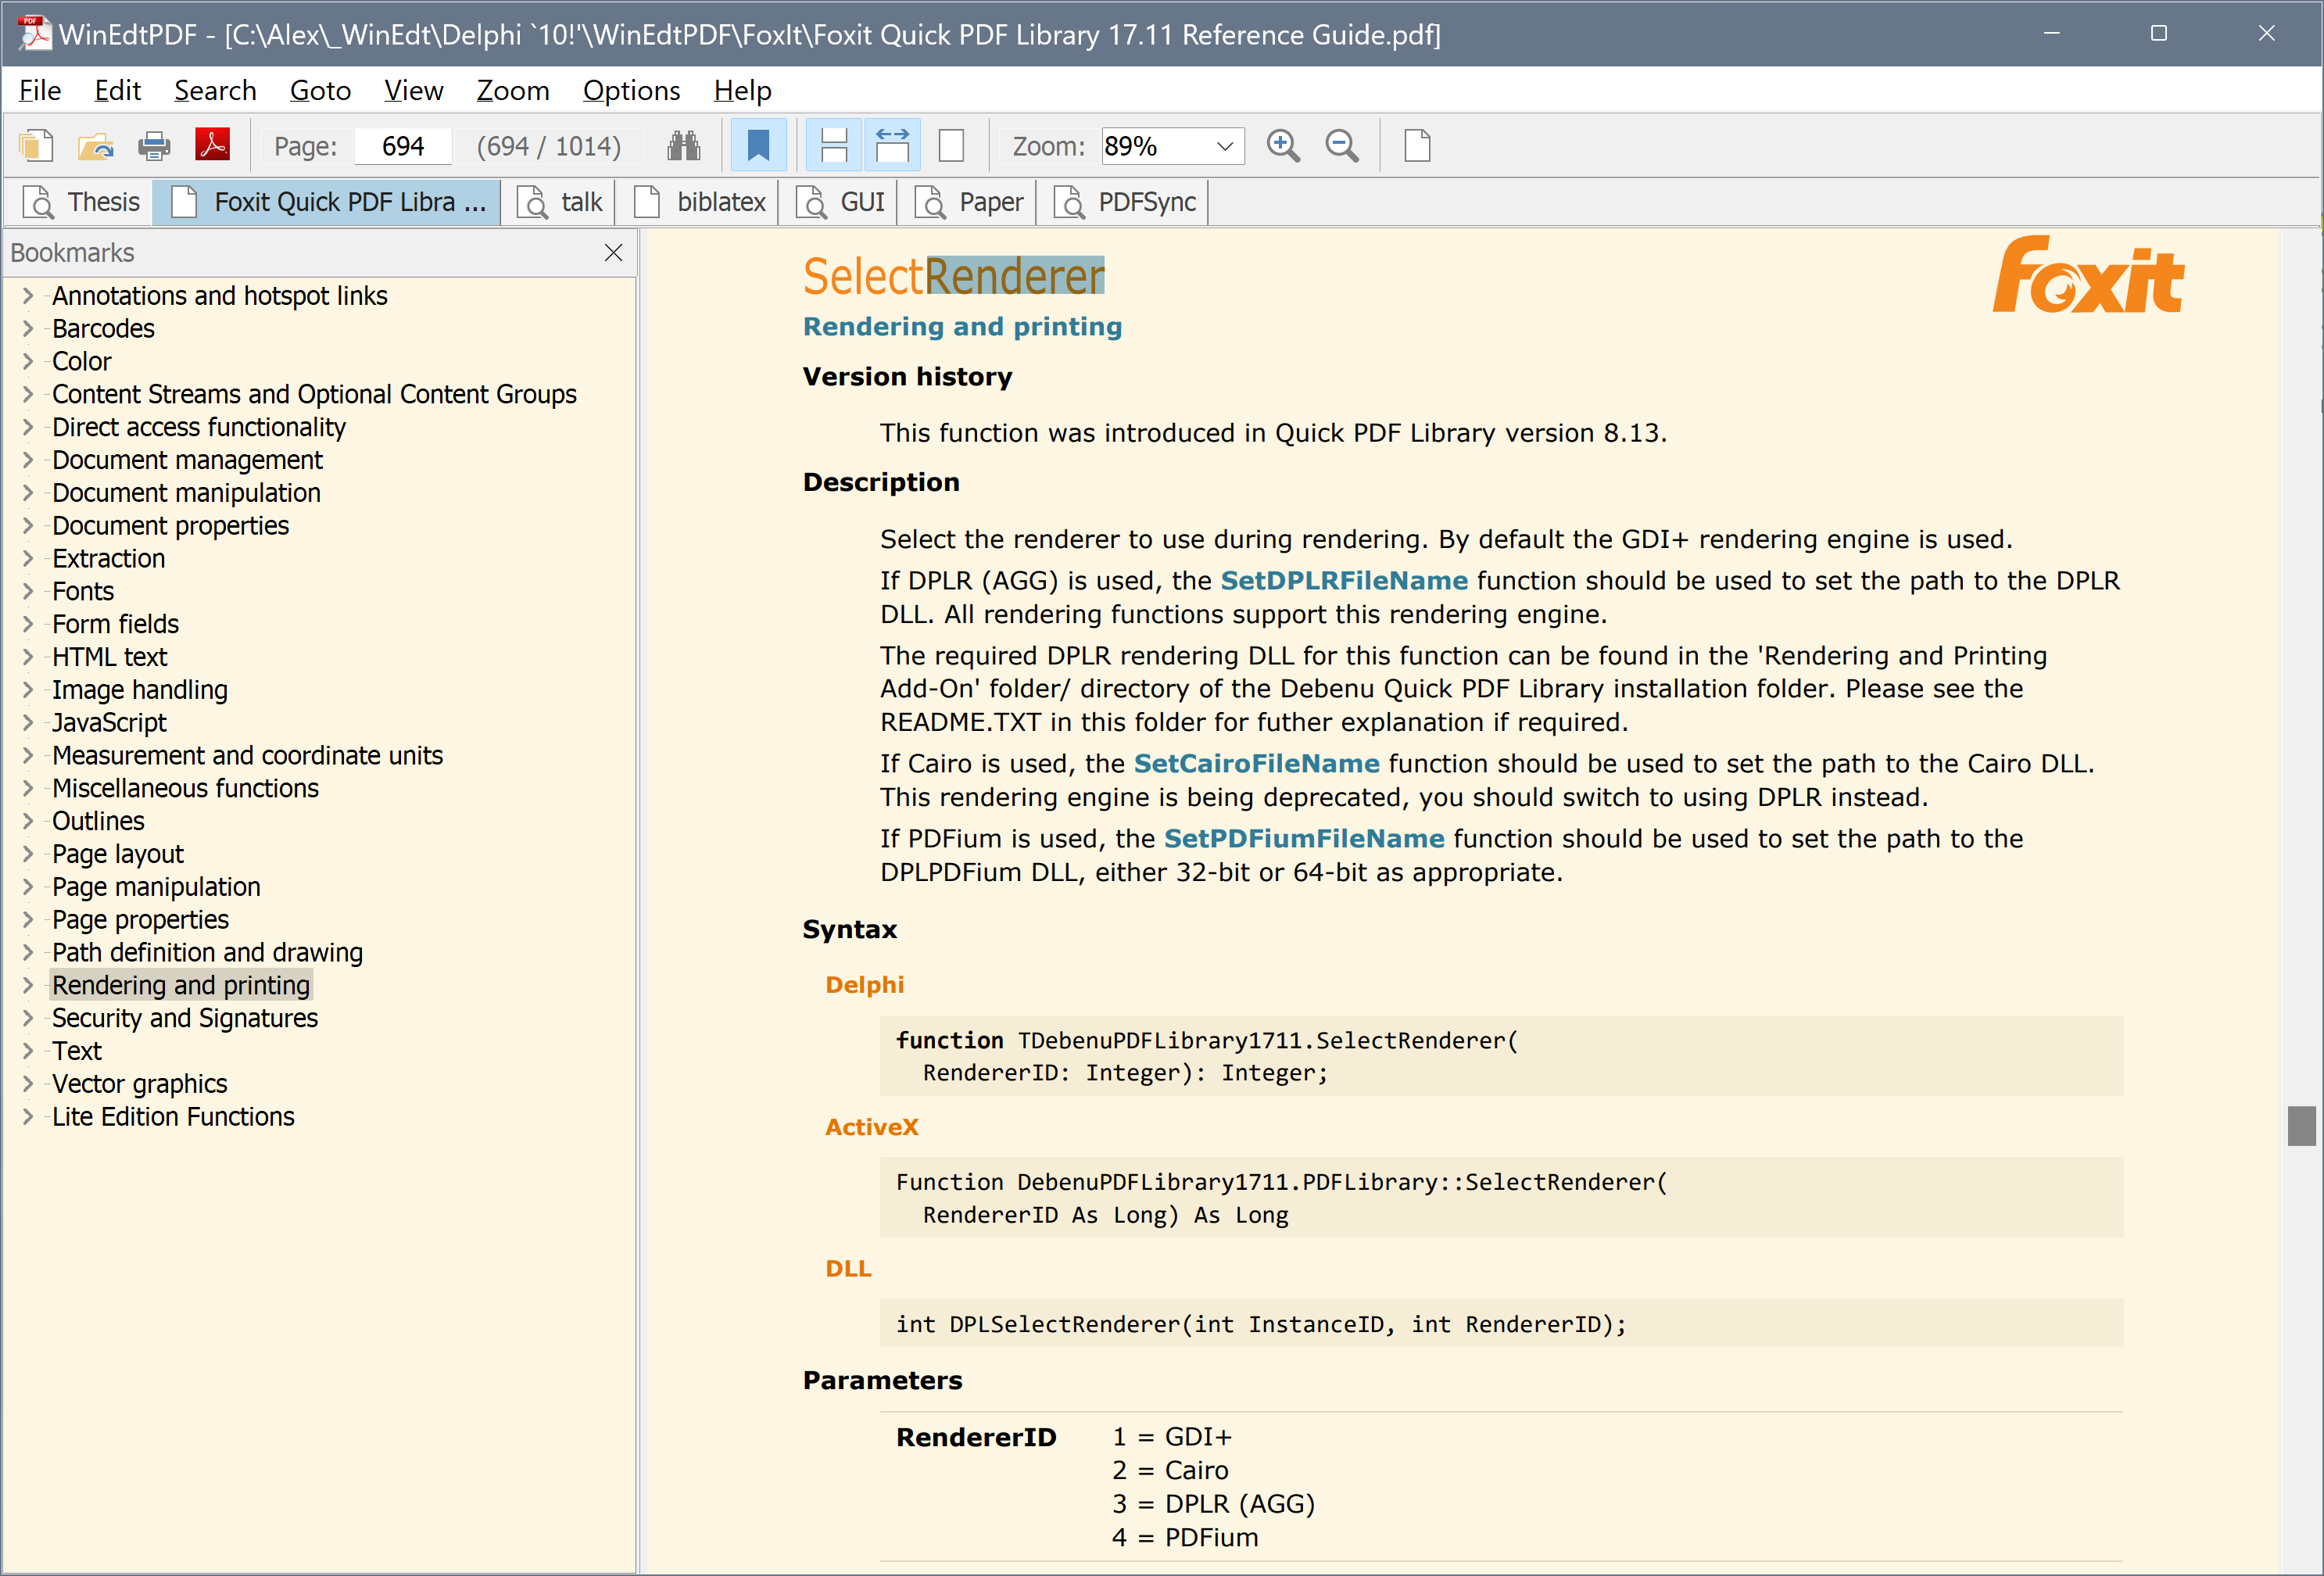Zoom out using the magnifier minus icon
Screen dimensions: 2324x1576
[x=1341, y=145]
